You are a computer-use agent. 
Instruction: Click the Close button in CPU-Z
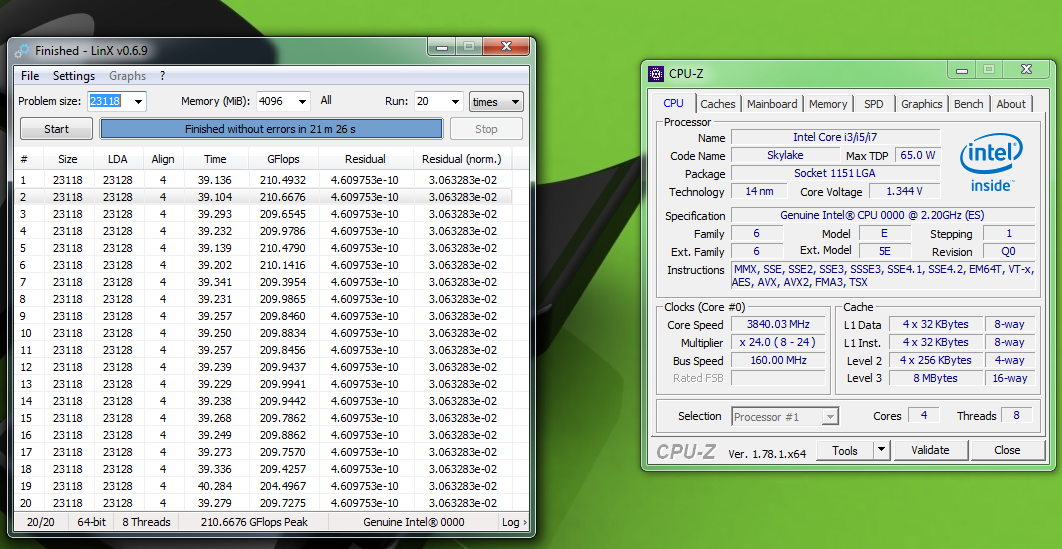[1007, 450]
